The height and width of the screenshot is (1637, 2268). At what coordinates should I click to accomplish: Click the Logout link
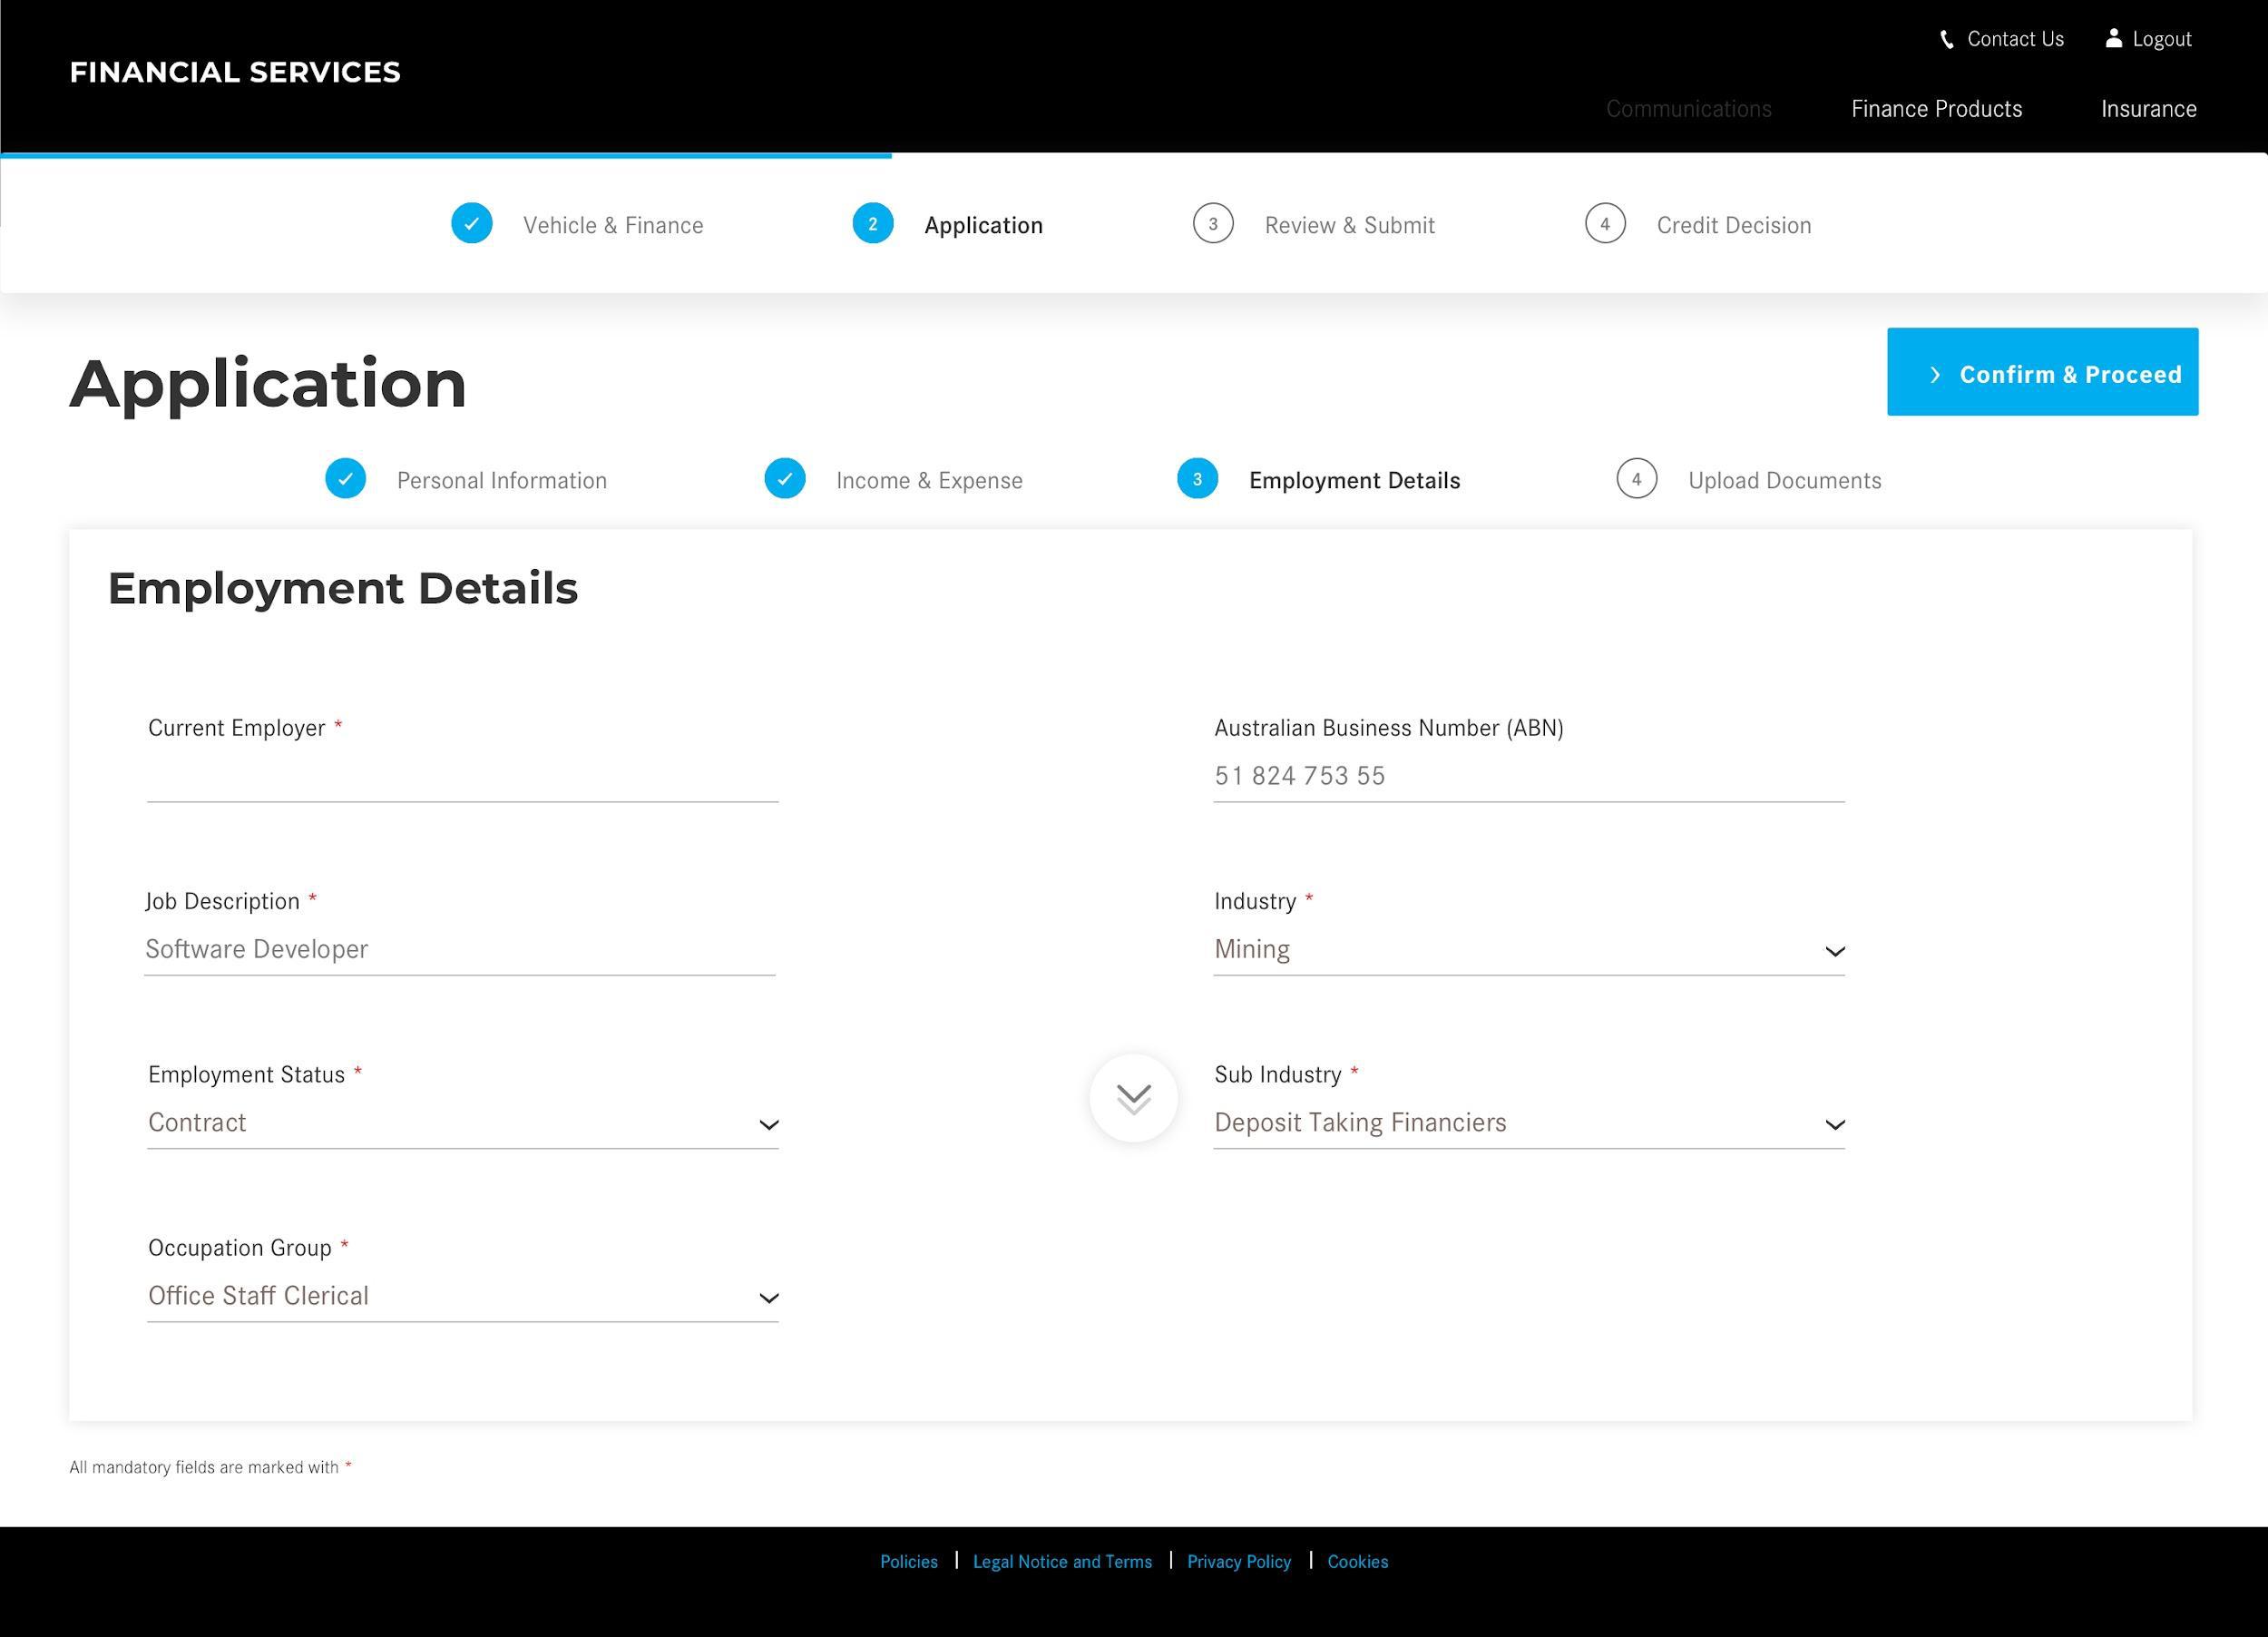[2161, 39]
